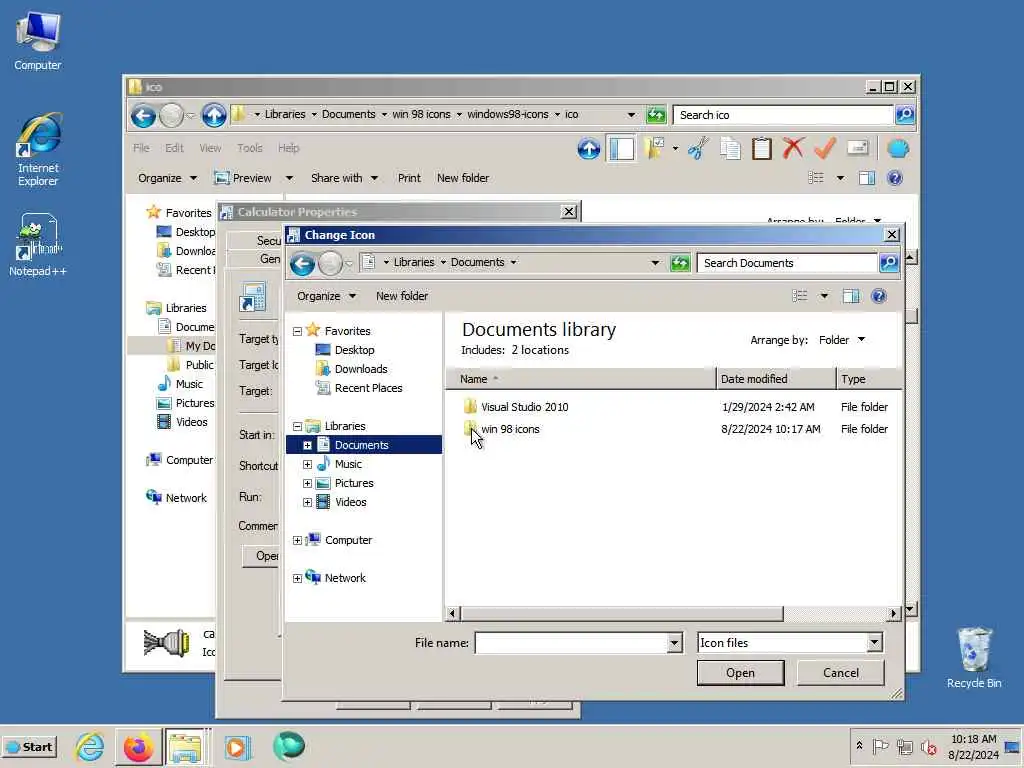Image resolution: width=1024 pixels, height=768 pixels.
Task: Open Windows Media Player from taskbar
Action: (238, 747)
